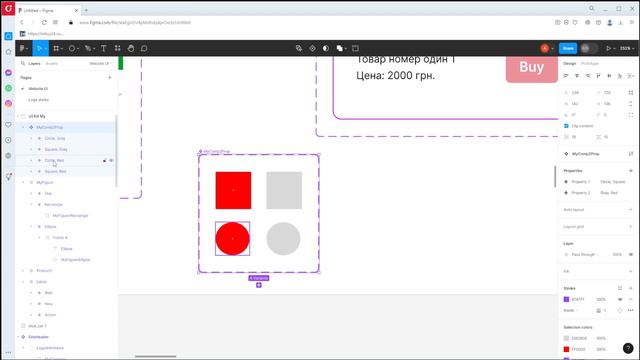Open the zoom level dropdown
The height and width of the screenshot is (360, 640).
(627, 48)
